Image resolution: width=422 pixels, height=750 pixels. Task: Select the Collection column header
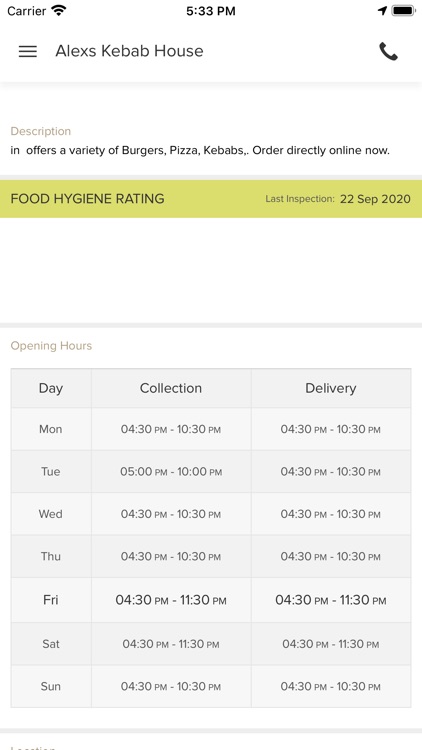tap(171, 388)
